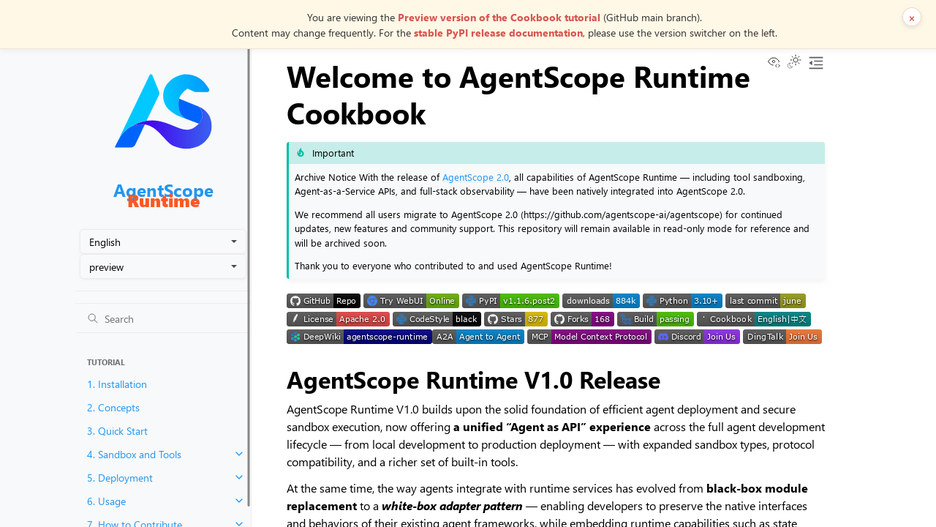This screenshot has height=527, width=936.
Task: Click the downloads 884k badge
Action: pyautogui.click(x=601, y=301)
